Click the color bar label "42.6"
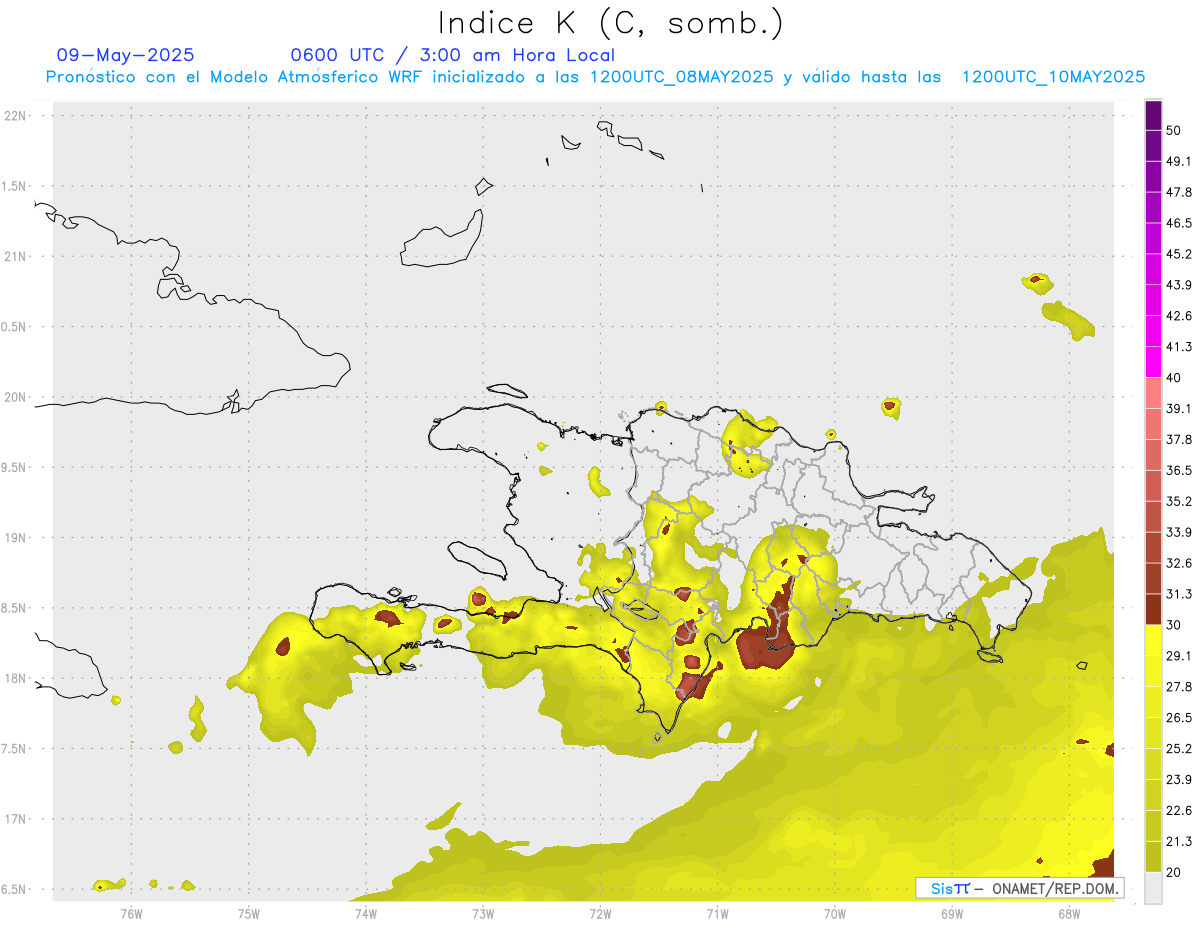1200x927 pixels. click(x=1179, y=316)
